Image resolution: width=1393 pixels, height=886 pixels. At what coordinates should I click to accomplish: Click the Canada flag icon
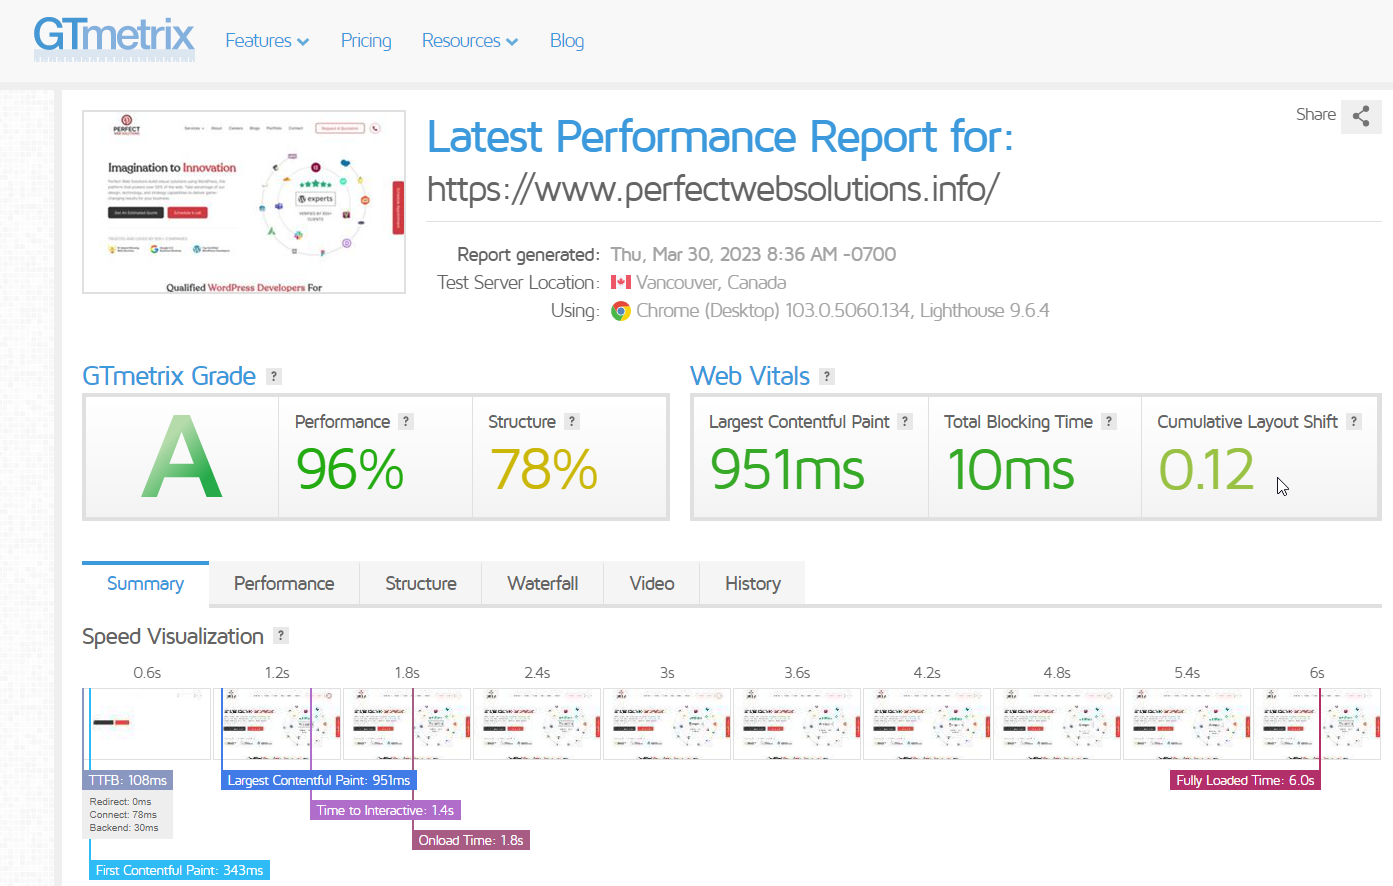pos(621,283)
